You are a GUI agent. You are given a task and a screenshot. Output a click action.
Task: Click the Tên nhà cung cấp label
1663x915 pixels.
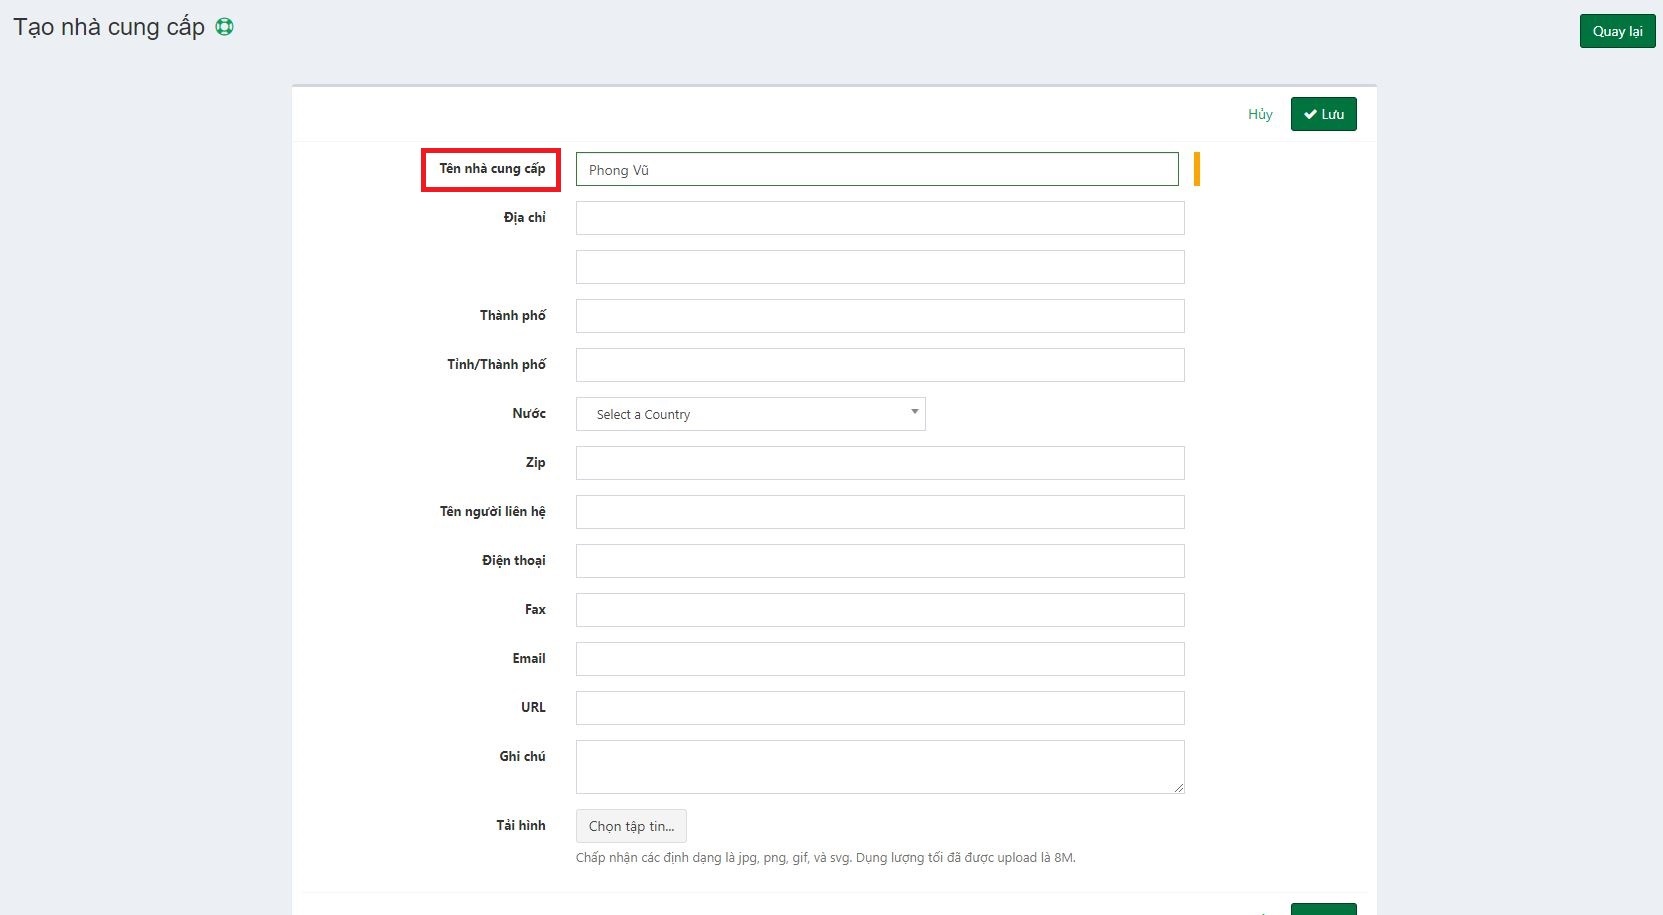[492, 169]
